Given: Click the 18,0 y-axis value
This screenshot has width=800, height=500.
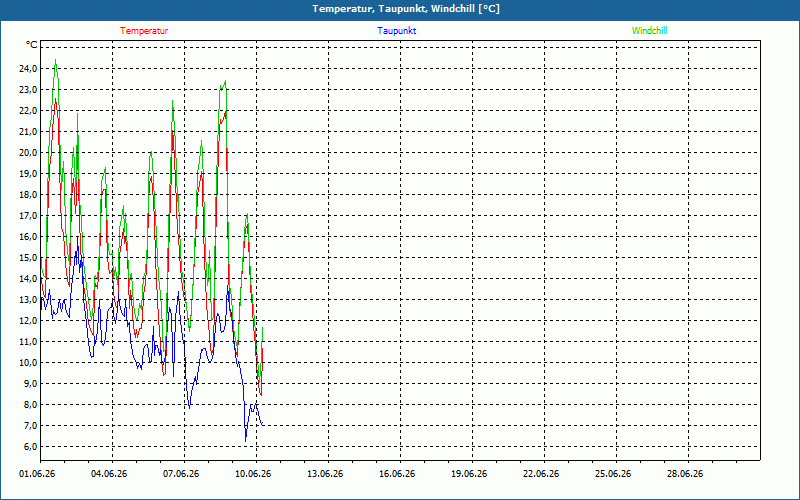Looking at the screenshot, I should click(28, 194).
